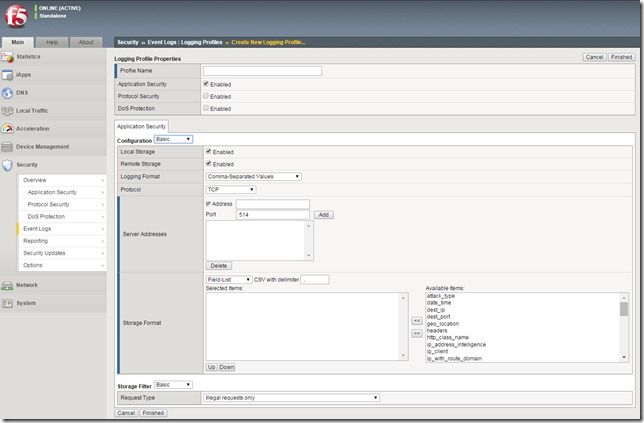
Task: Expand the Request Type dropdown
Action: pos(293,397)
